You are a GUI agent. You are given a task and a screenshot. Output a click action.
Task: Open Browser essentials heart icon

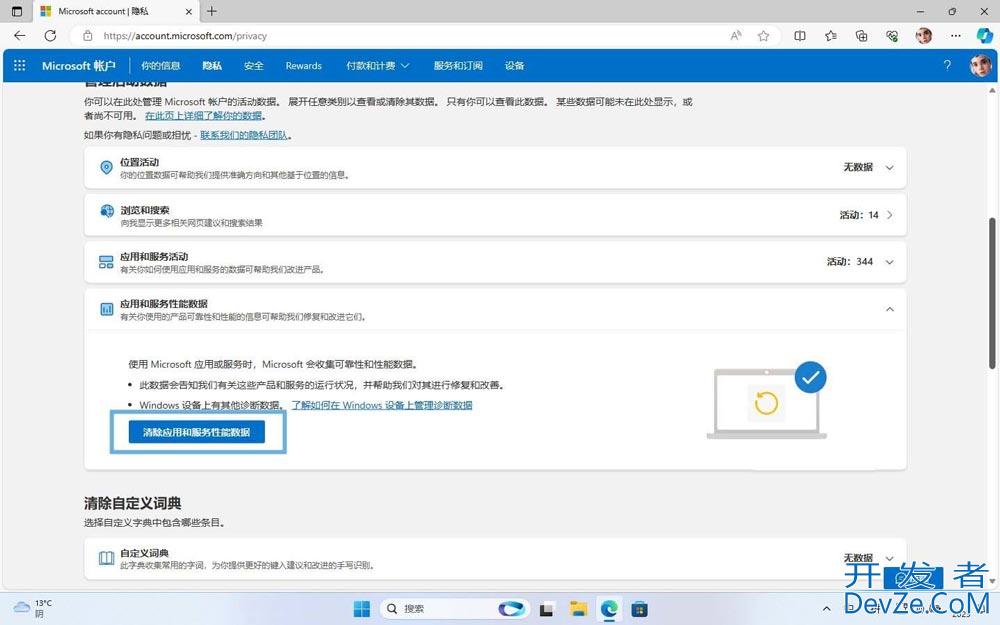[x=892, y=36]
